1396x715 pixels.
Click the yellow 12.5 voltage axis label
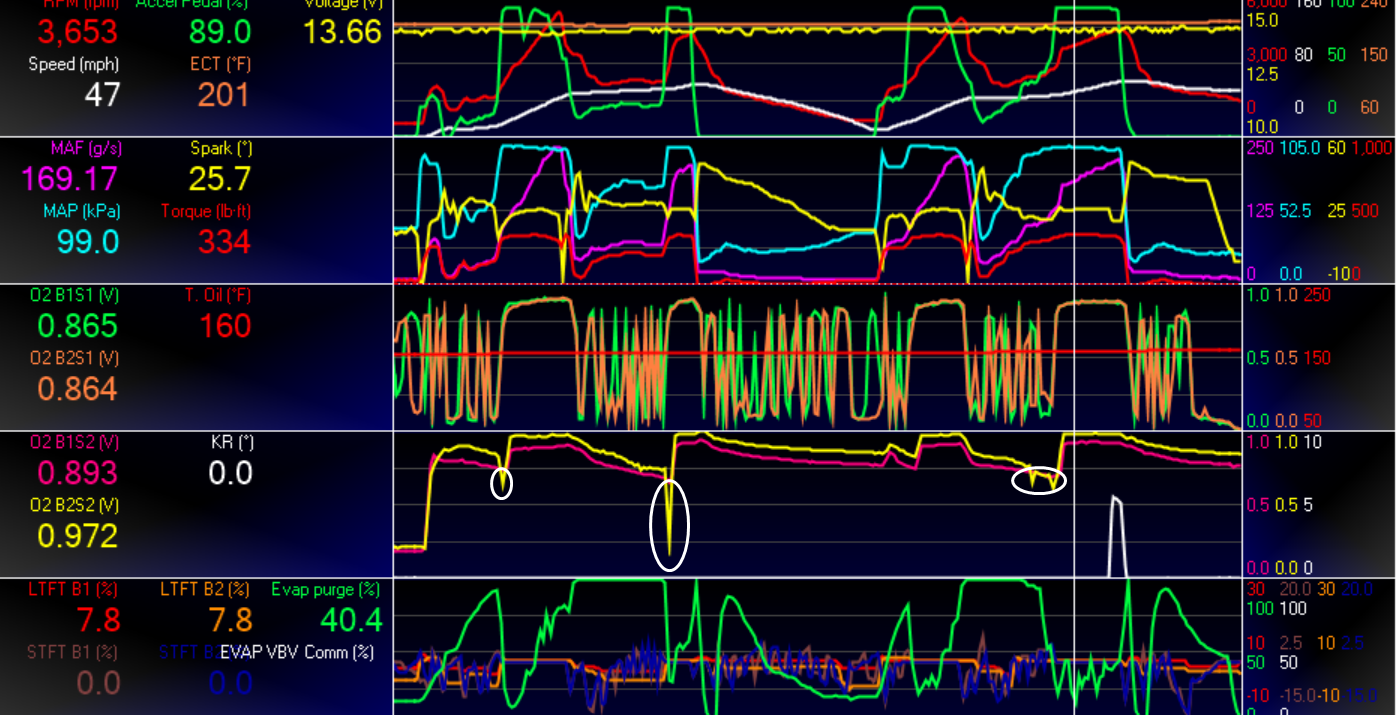coord(1261,75)
